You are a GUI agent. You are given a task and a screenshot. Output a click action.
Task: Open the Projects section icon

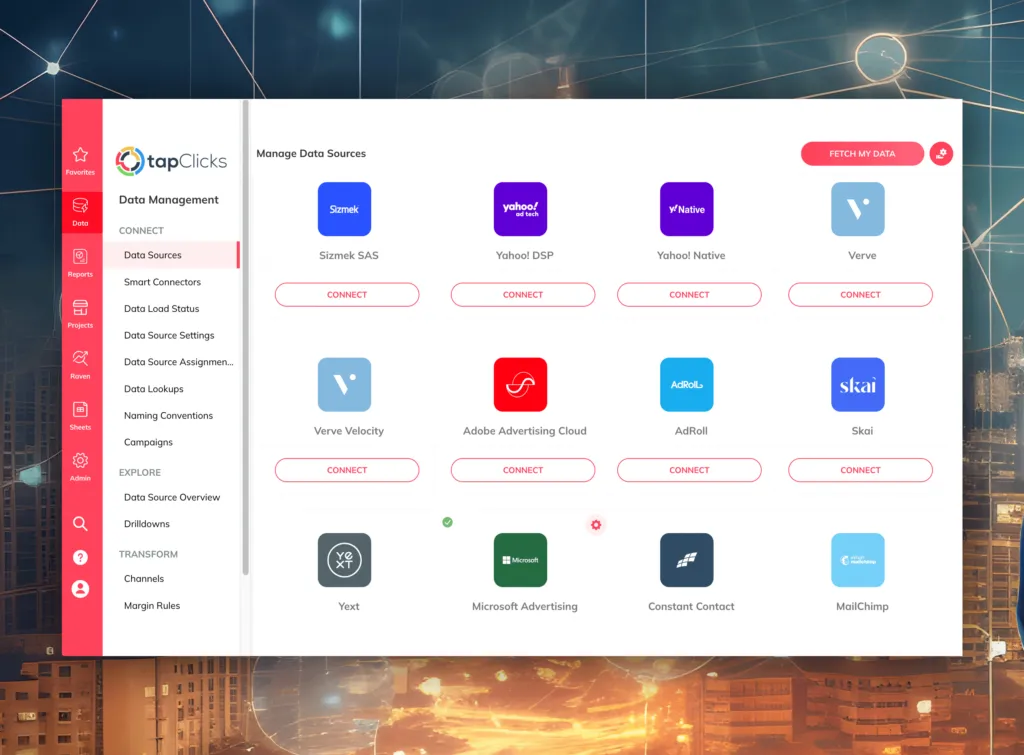81,313
